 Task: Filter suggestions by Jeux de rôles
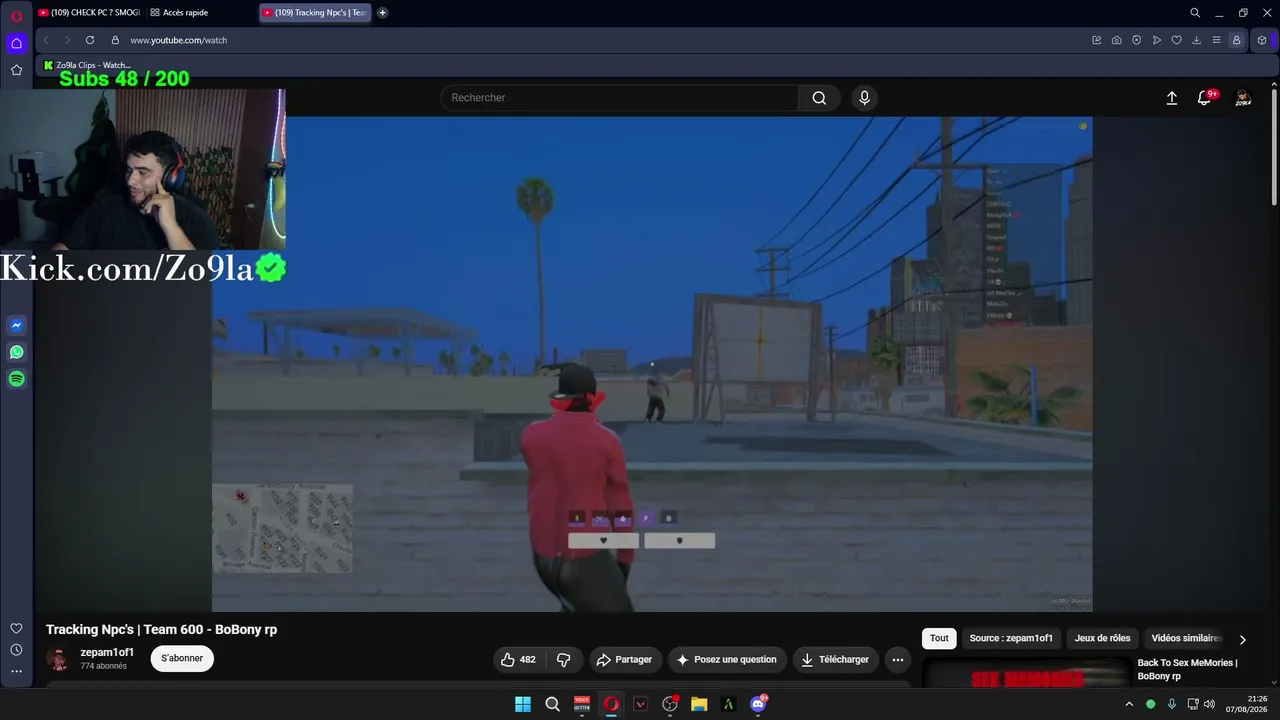[x=1102, y=638]
